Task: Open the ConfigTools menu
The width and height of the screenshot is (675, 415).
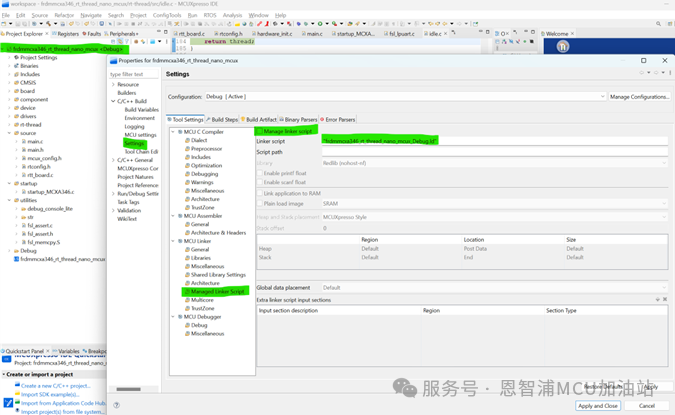Action: 167,15
